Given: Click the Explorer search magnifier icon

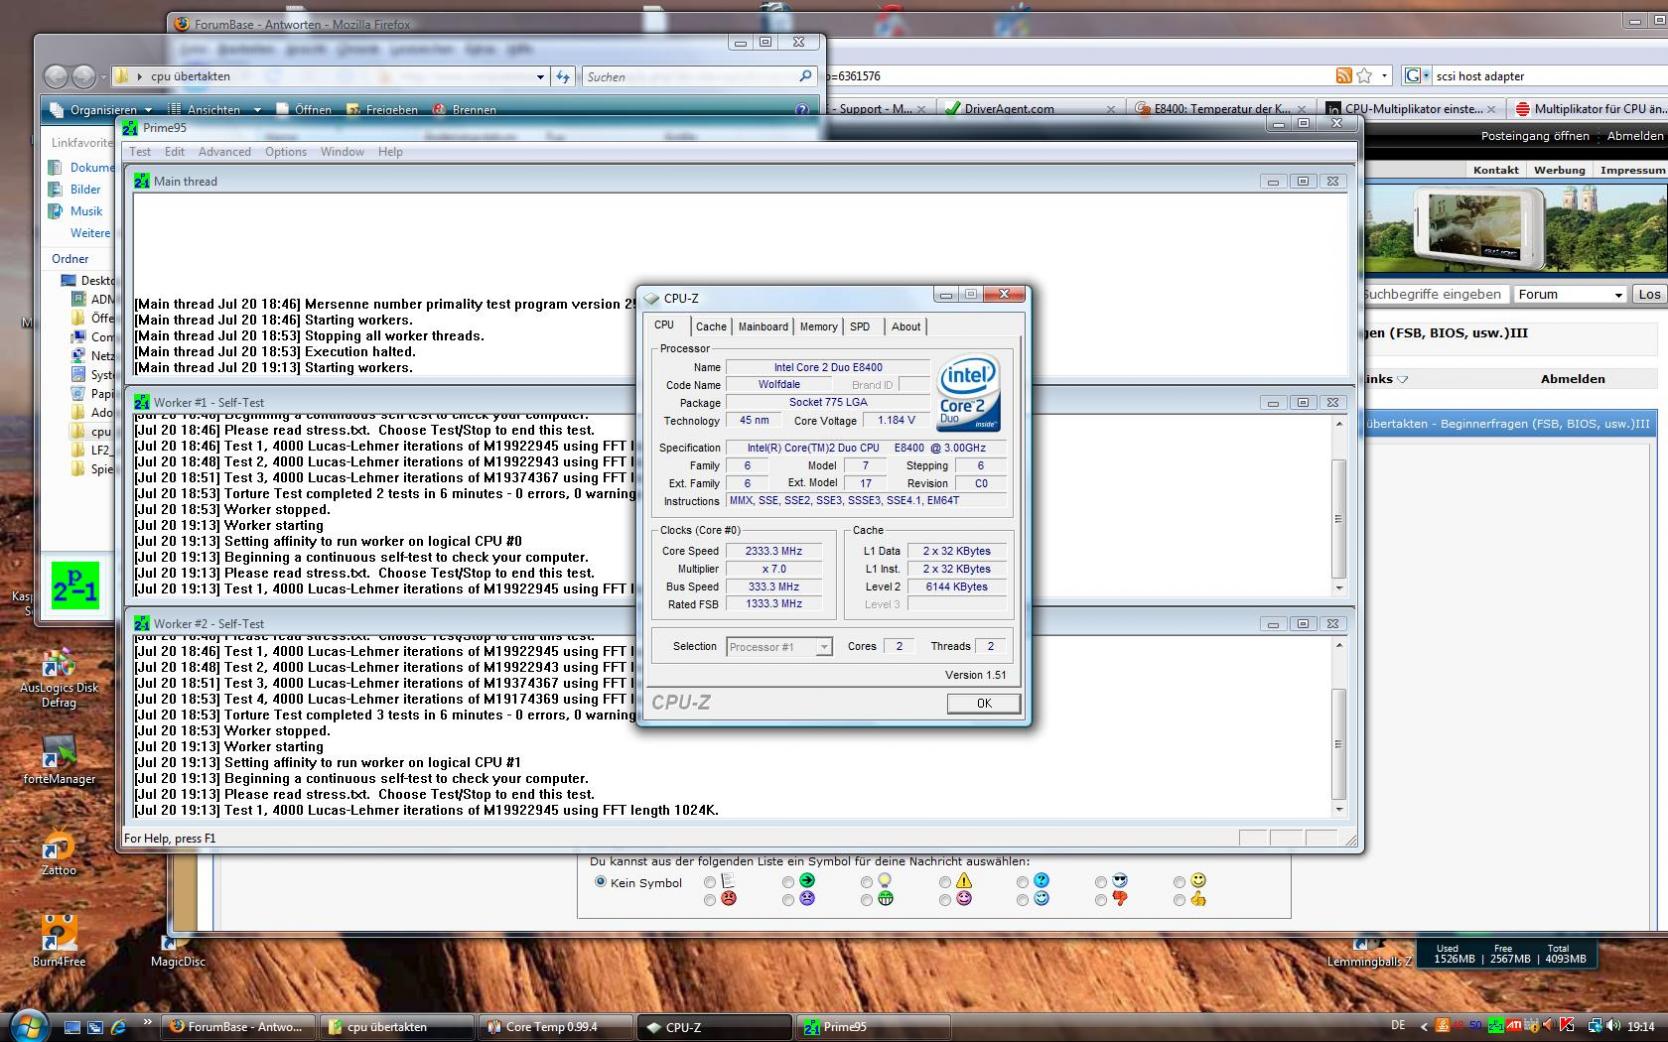Looking at the screenshot, I should pyautogui.click(x=805, y=76).
